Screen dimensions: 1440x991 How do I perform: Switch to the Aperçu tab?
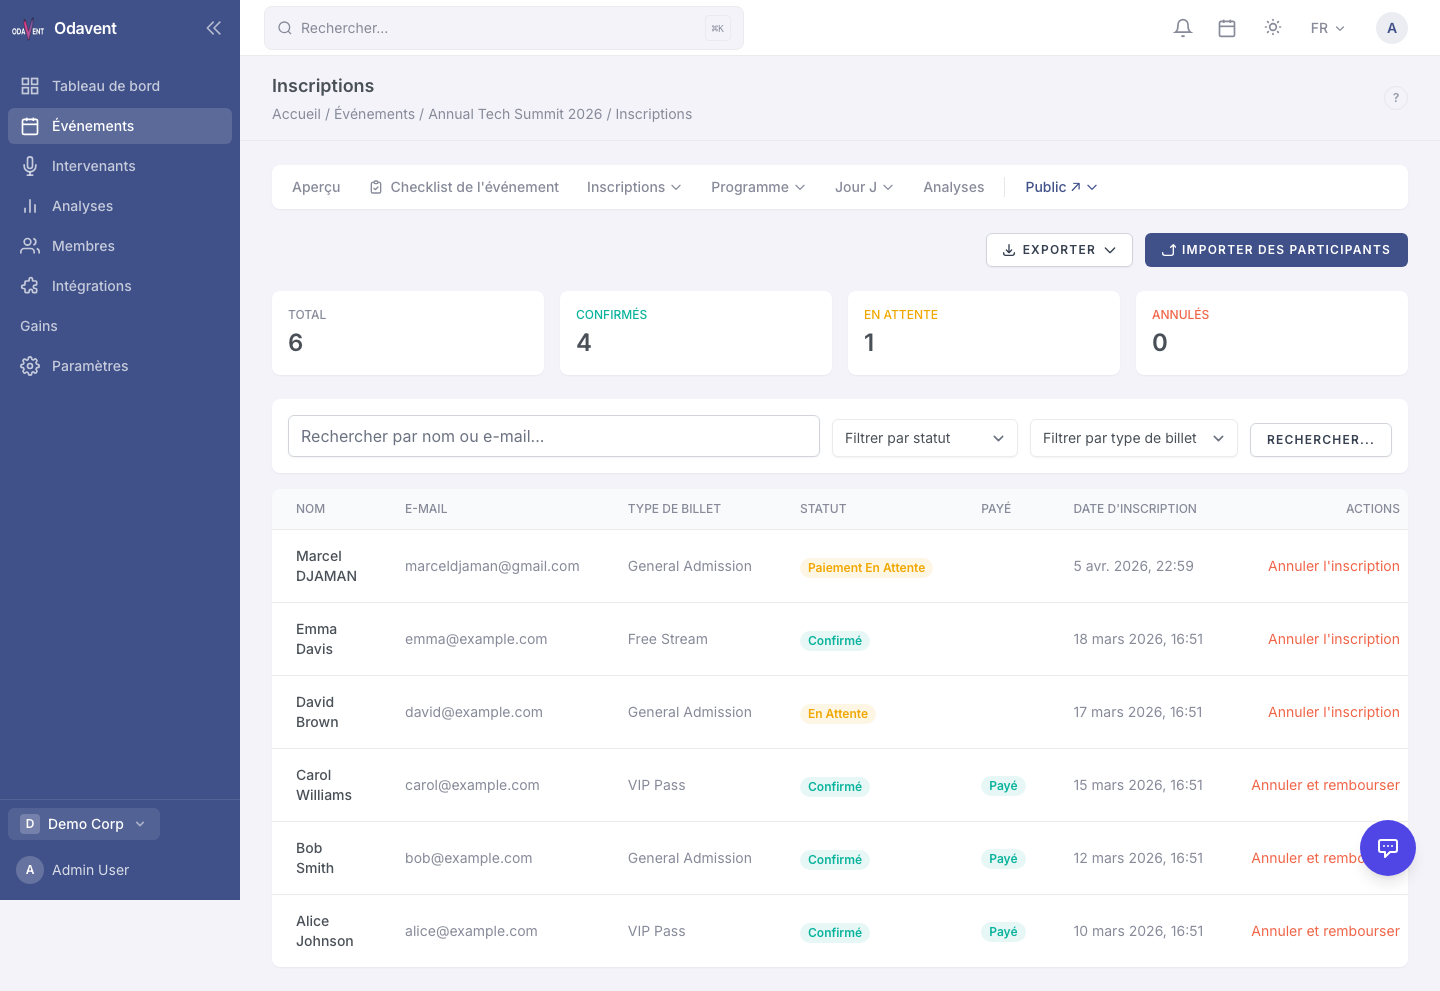pos(316,187)
